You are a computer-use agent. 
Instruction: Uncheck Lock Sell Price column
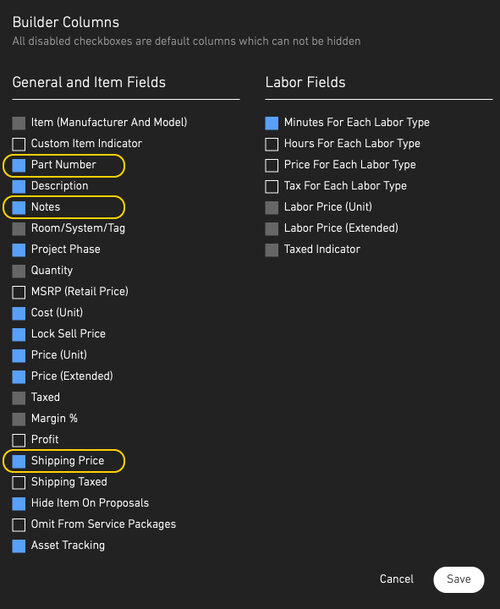pos(19,334)
